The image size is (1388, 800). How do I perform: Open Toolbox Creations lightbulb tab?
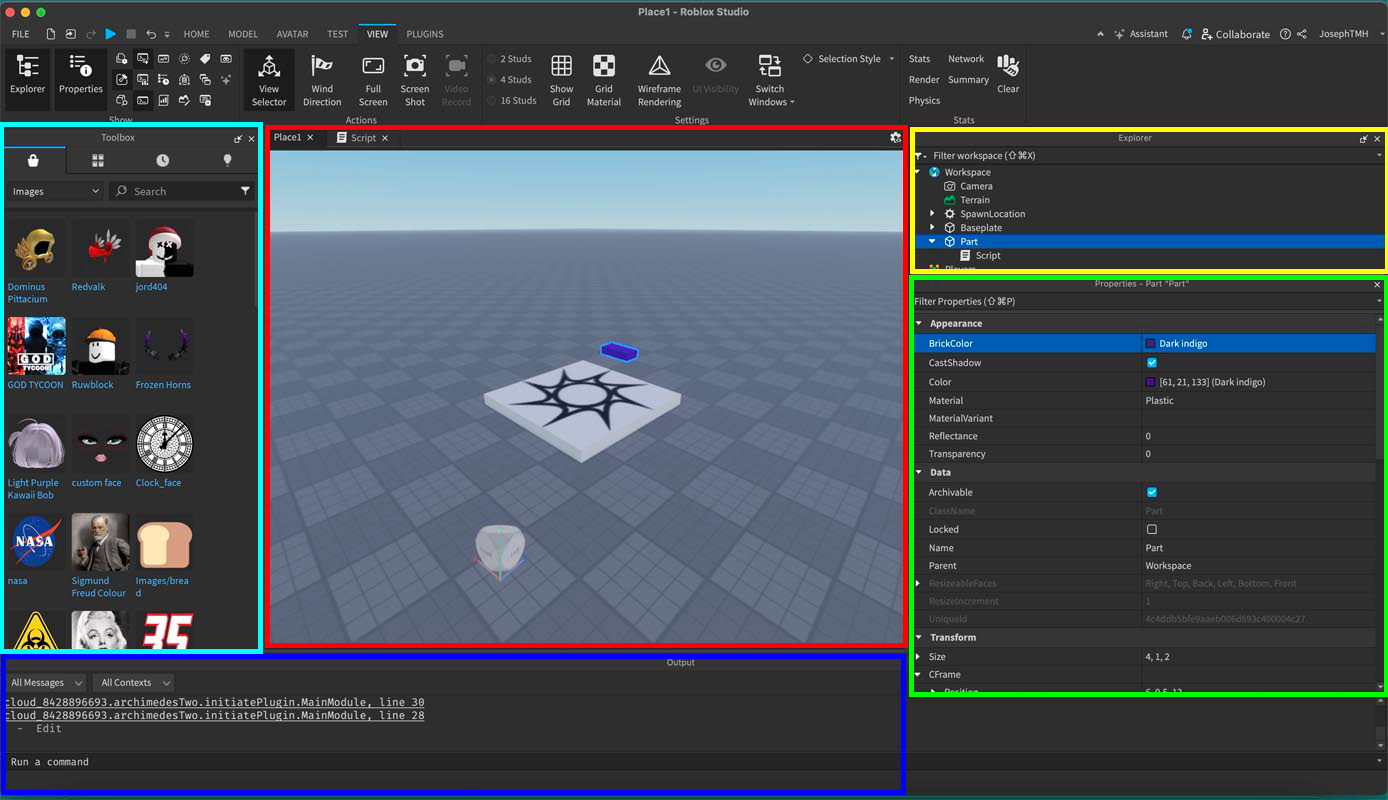point(227,160)
